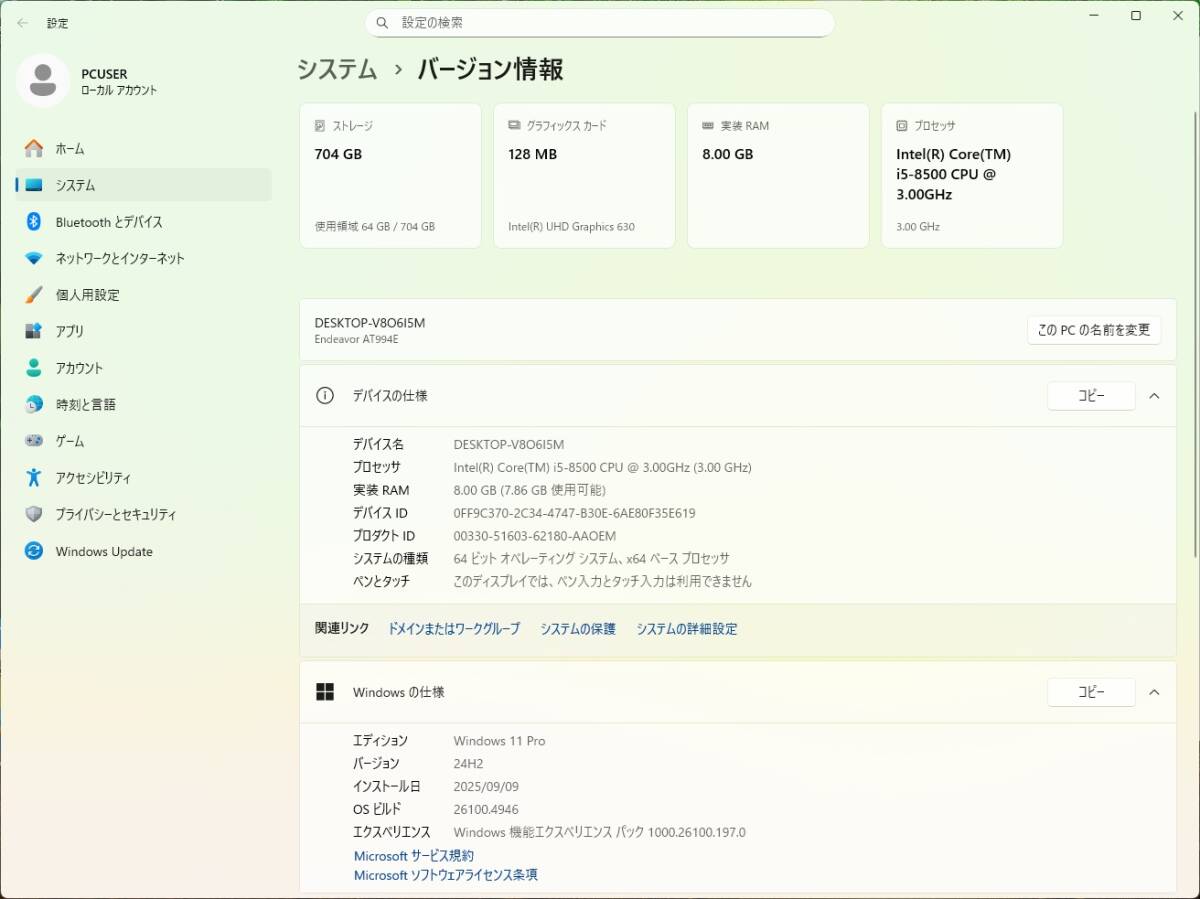Image resolution: width=1200 pixels, height=899 pixels.
Task: Collapse the デバイスの仕様 section
Action: click(1155, 396)
